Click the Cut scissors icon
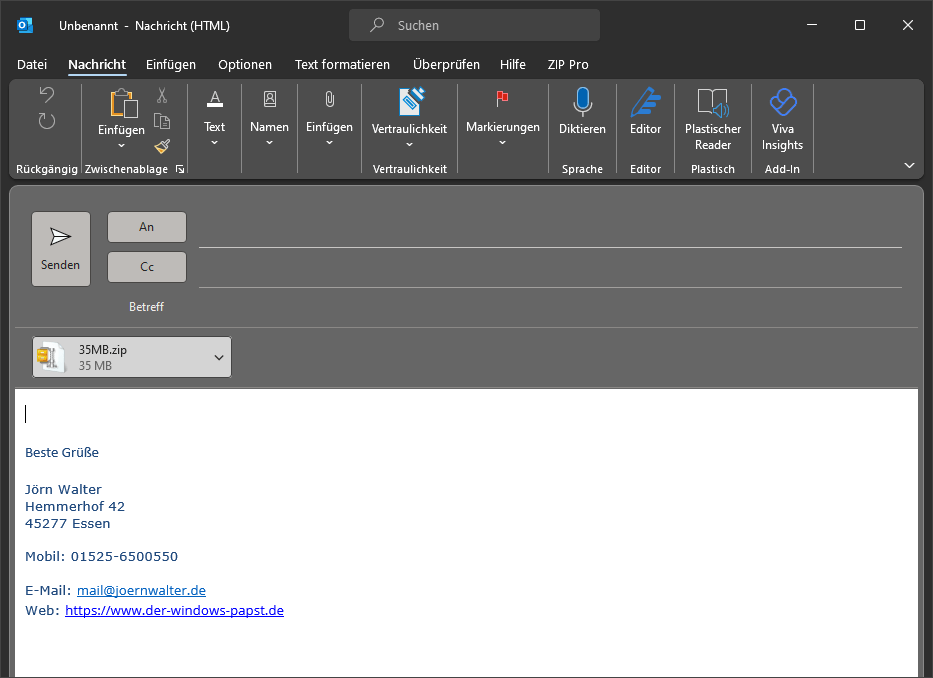Viewport: 933px width, 678px height. coord(162,96)
